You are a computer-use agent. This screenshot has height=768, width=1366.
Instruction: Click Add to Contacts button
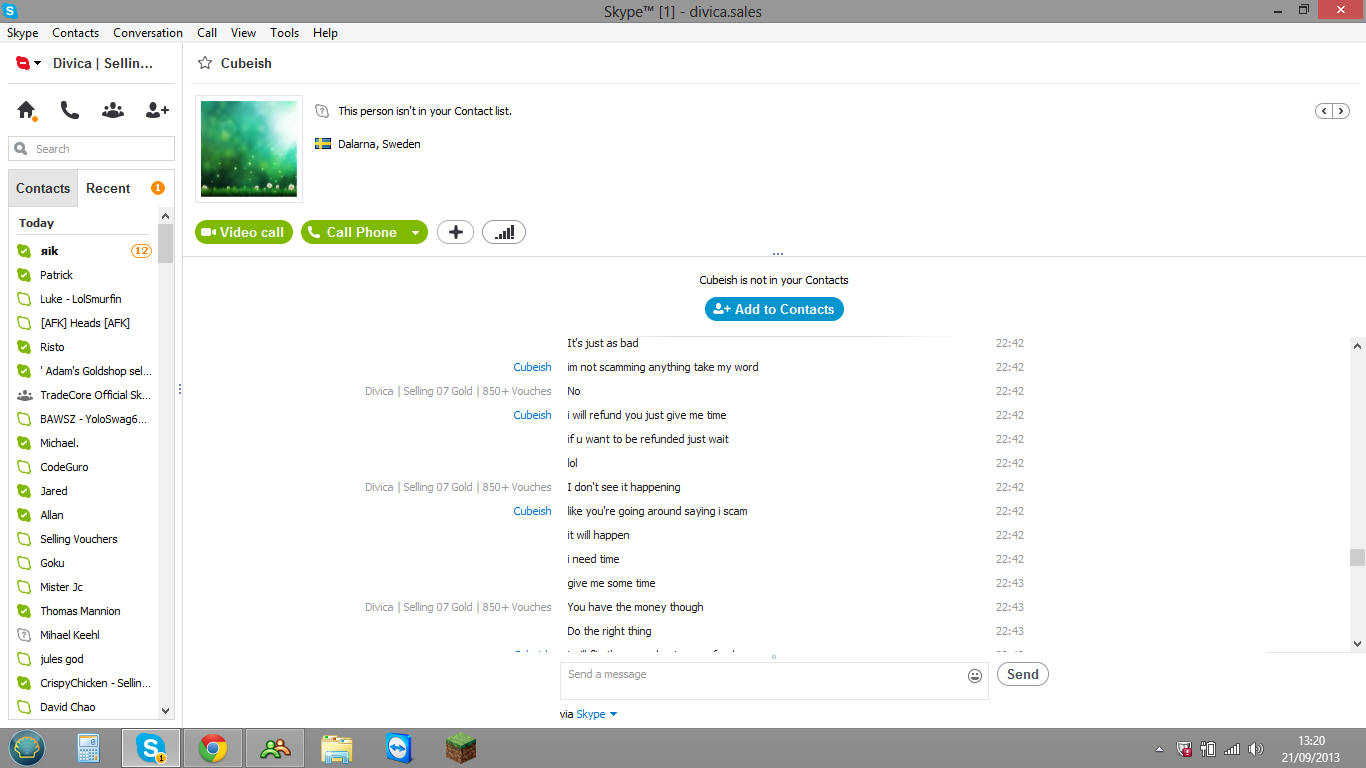[774, 309]
